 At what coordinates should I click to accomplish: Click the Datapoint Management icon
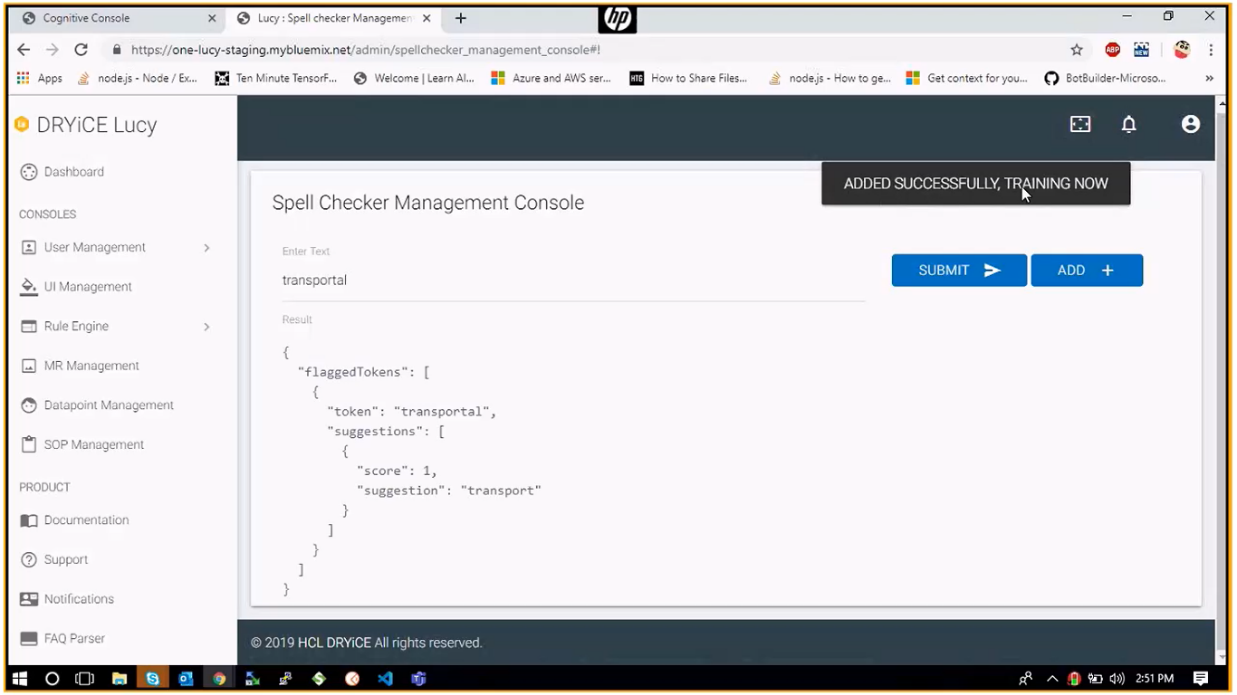(29, 405)
